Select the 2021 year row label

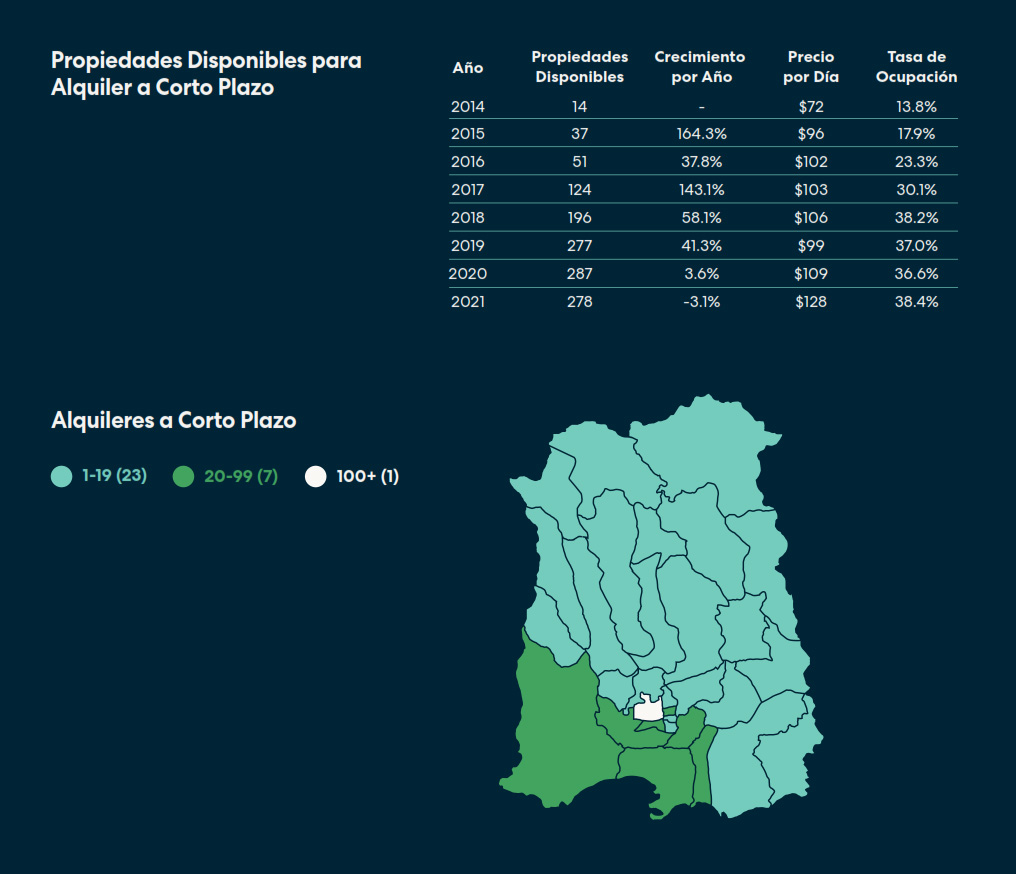(x=467, y=302)
